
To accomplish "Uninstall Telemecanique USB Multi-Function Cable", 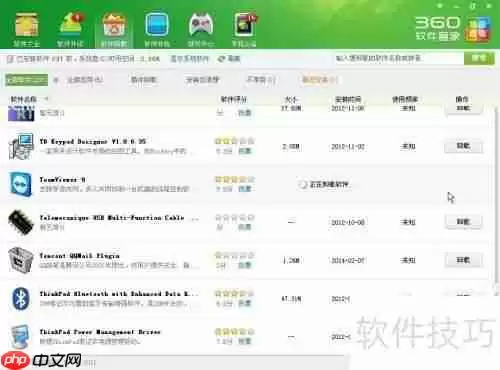I will tap(463, 222).
